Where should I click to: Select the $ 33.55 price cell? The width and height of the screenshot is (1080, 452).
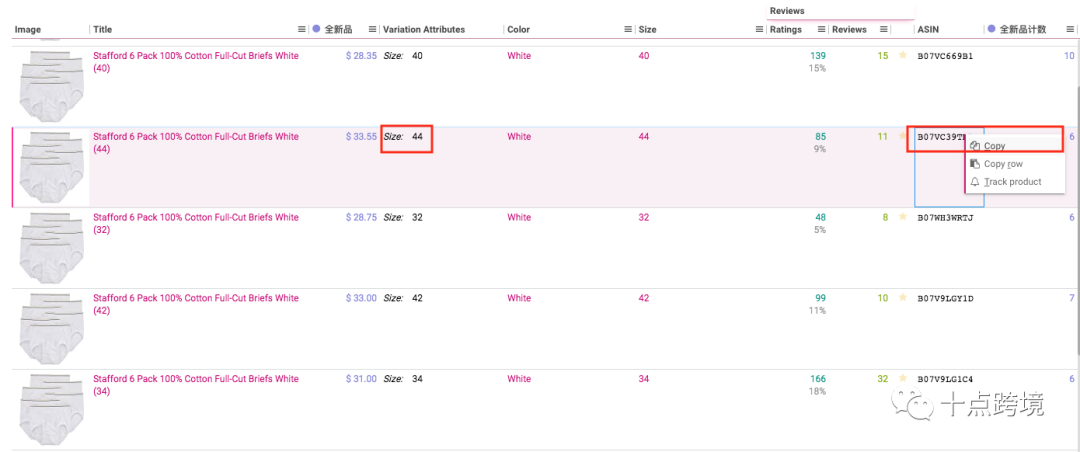coord(361,136)
